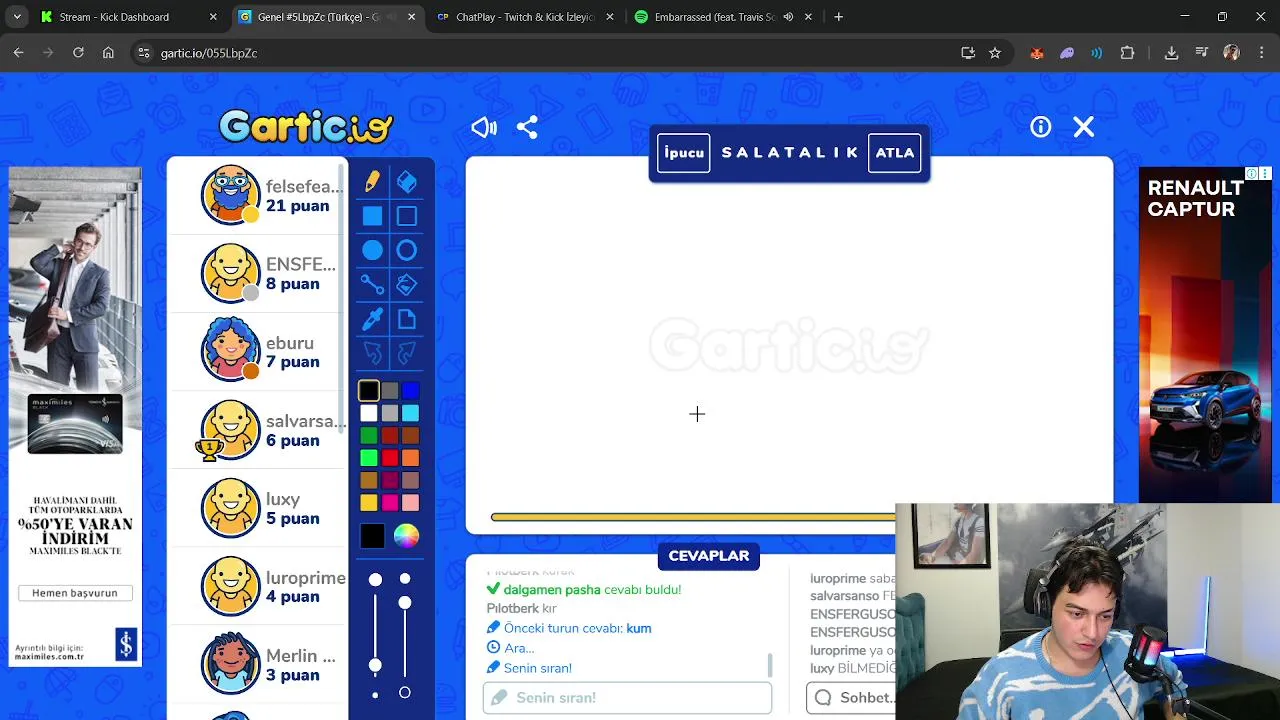Viewport: 1280px width, 720px height.
Task: Select player ENSFE... with 8 puan
Action: pyautogui.click(x=258, y=273)
